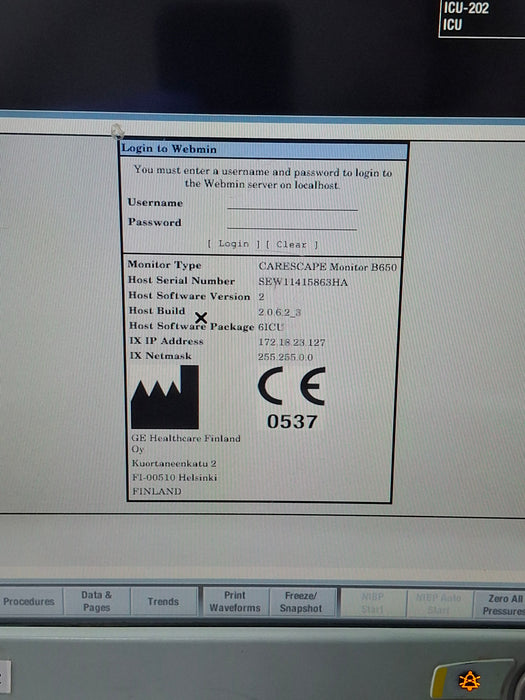Image resolution: width=525 pixels, height=700 pixels.
Task: Click the Host Serial Number label
Action: pos(181,281)
